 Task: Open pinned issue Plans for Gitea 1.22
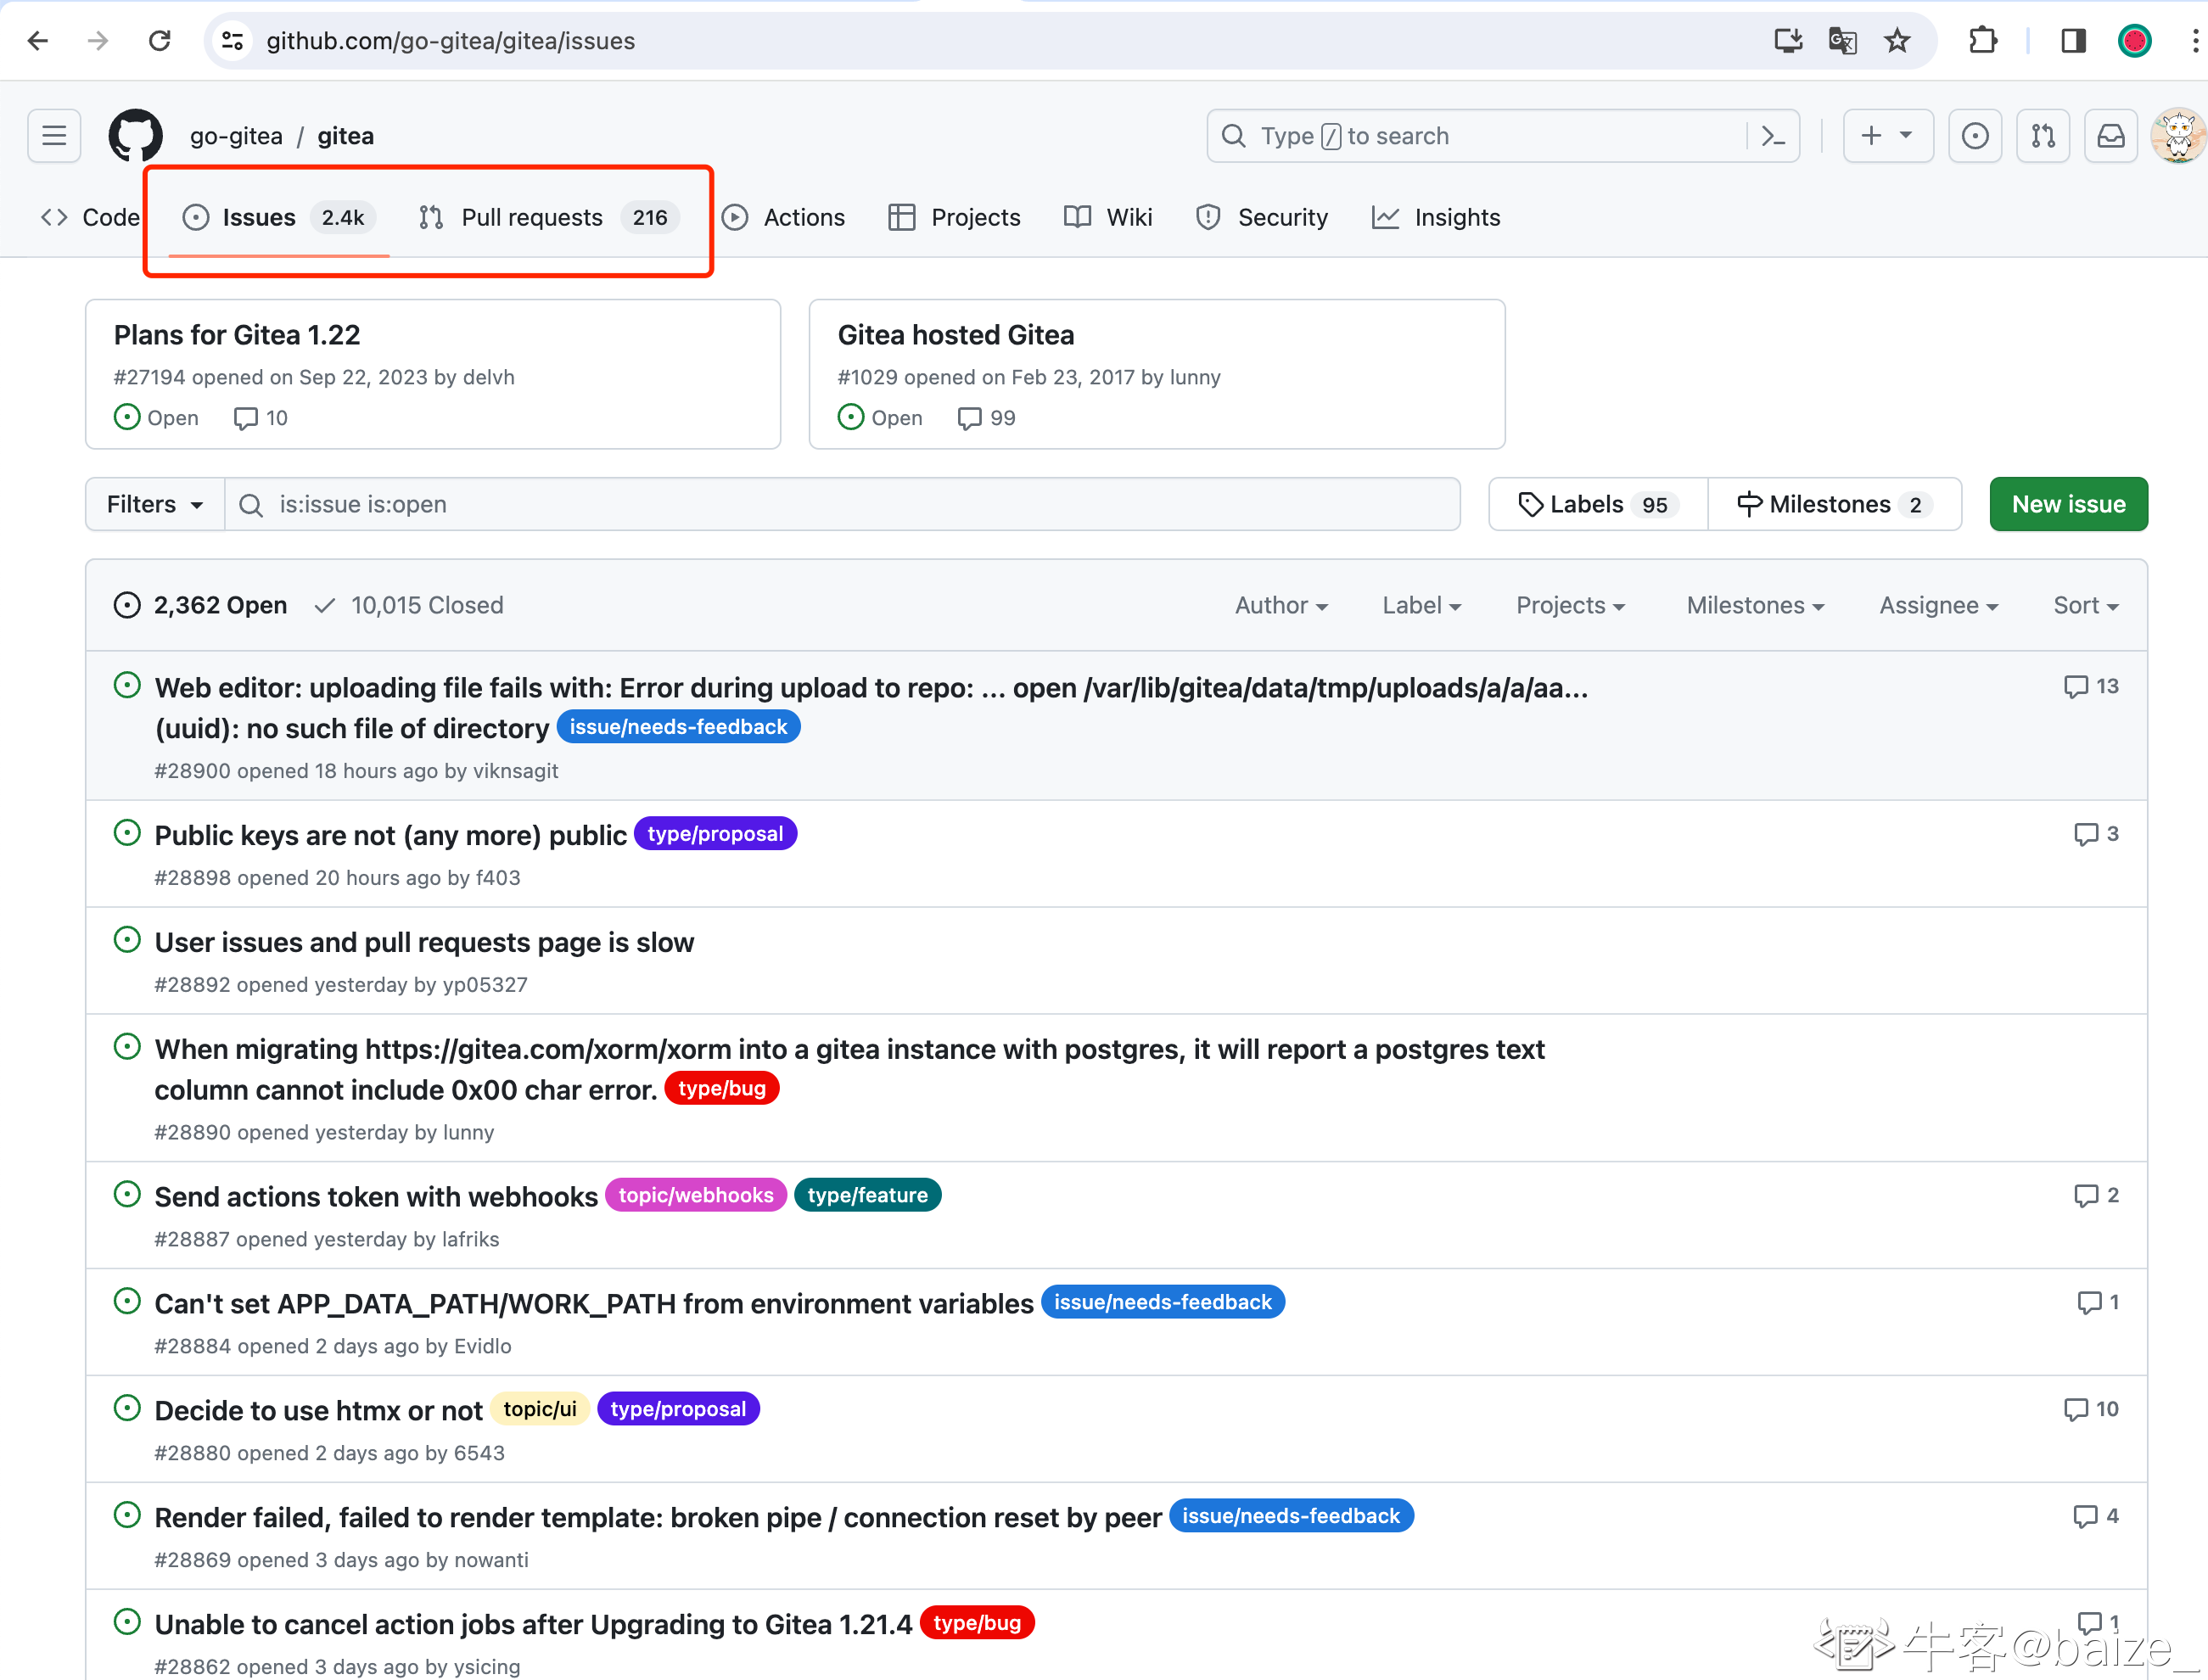237,335
